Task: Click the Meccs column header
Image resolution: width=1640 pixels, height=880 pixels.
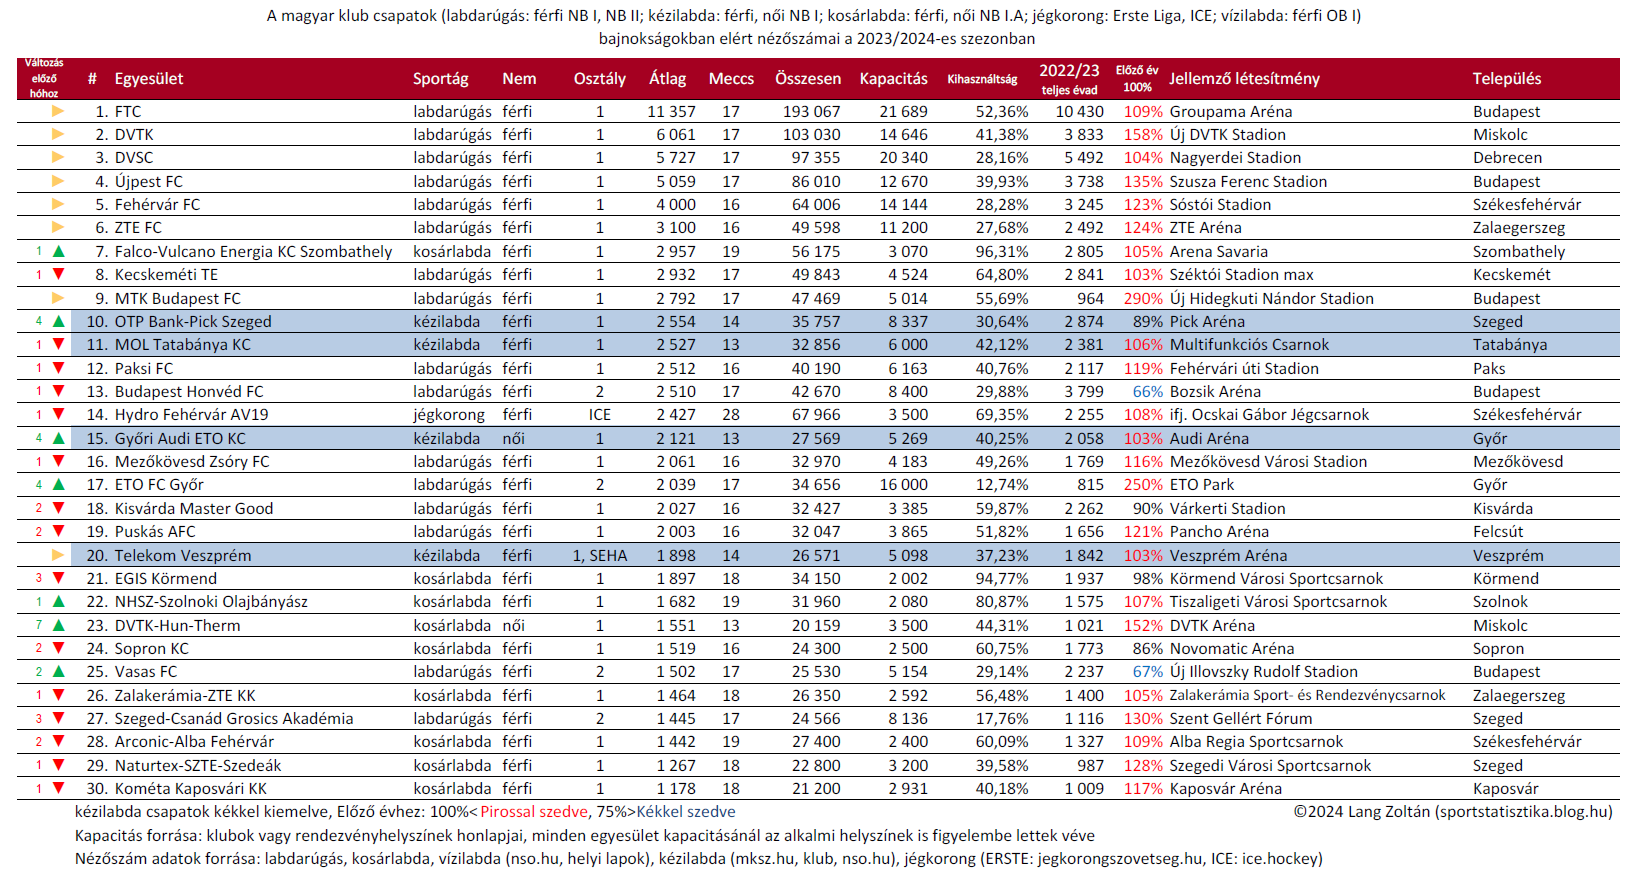Action: (x=731, y=78)
